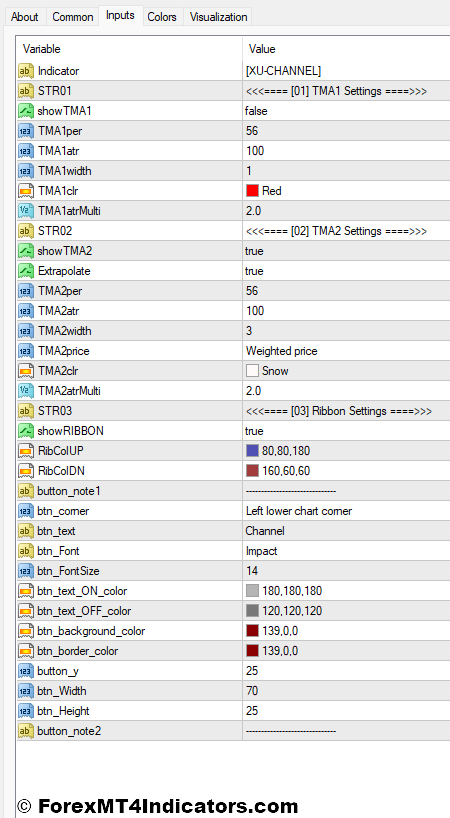Image resolution: width=450 pixels, height=818 pixels.
Task: Switch to the Visualization tab
Action: [x=218, y=17]
